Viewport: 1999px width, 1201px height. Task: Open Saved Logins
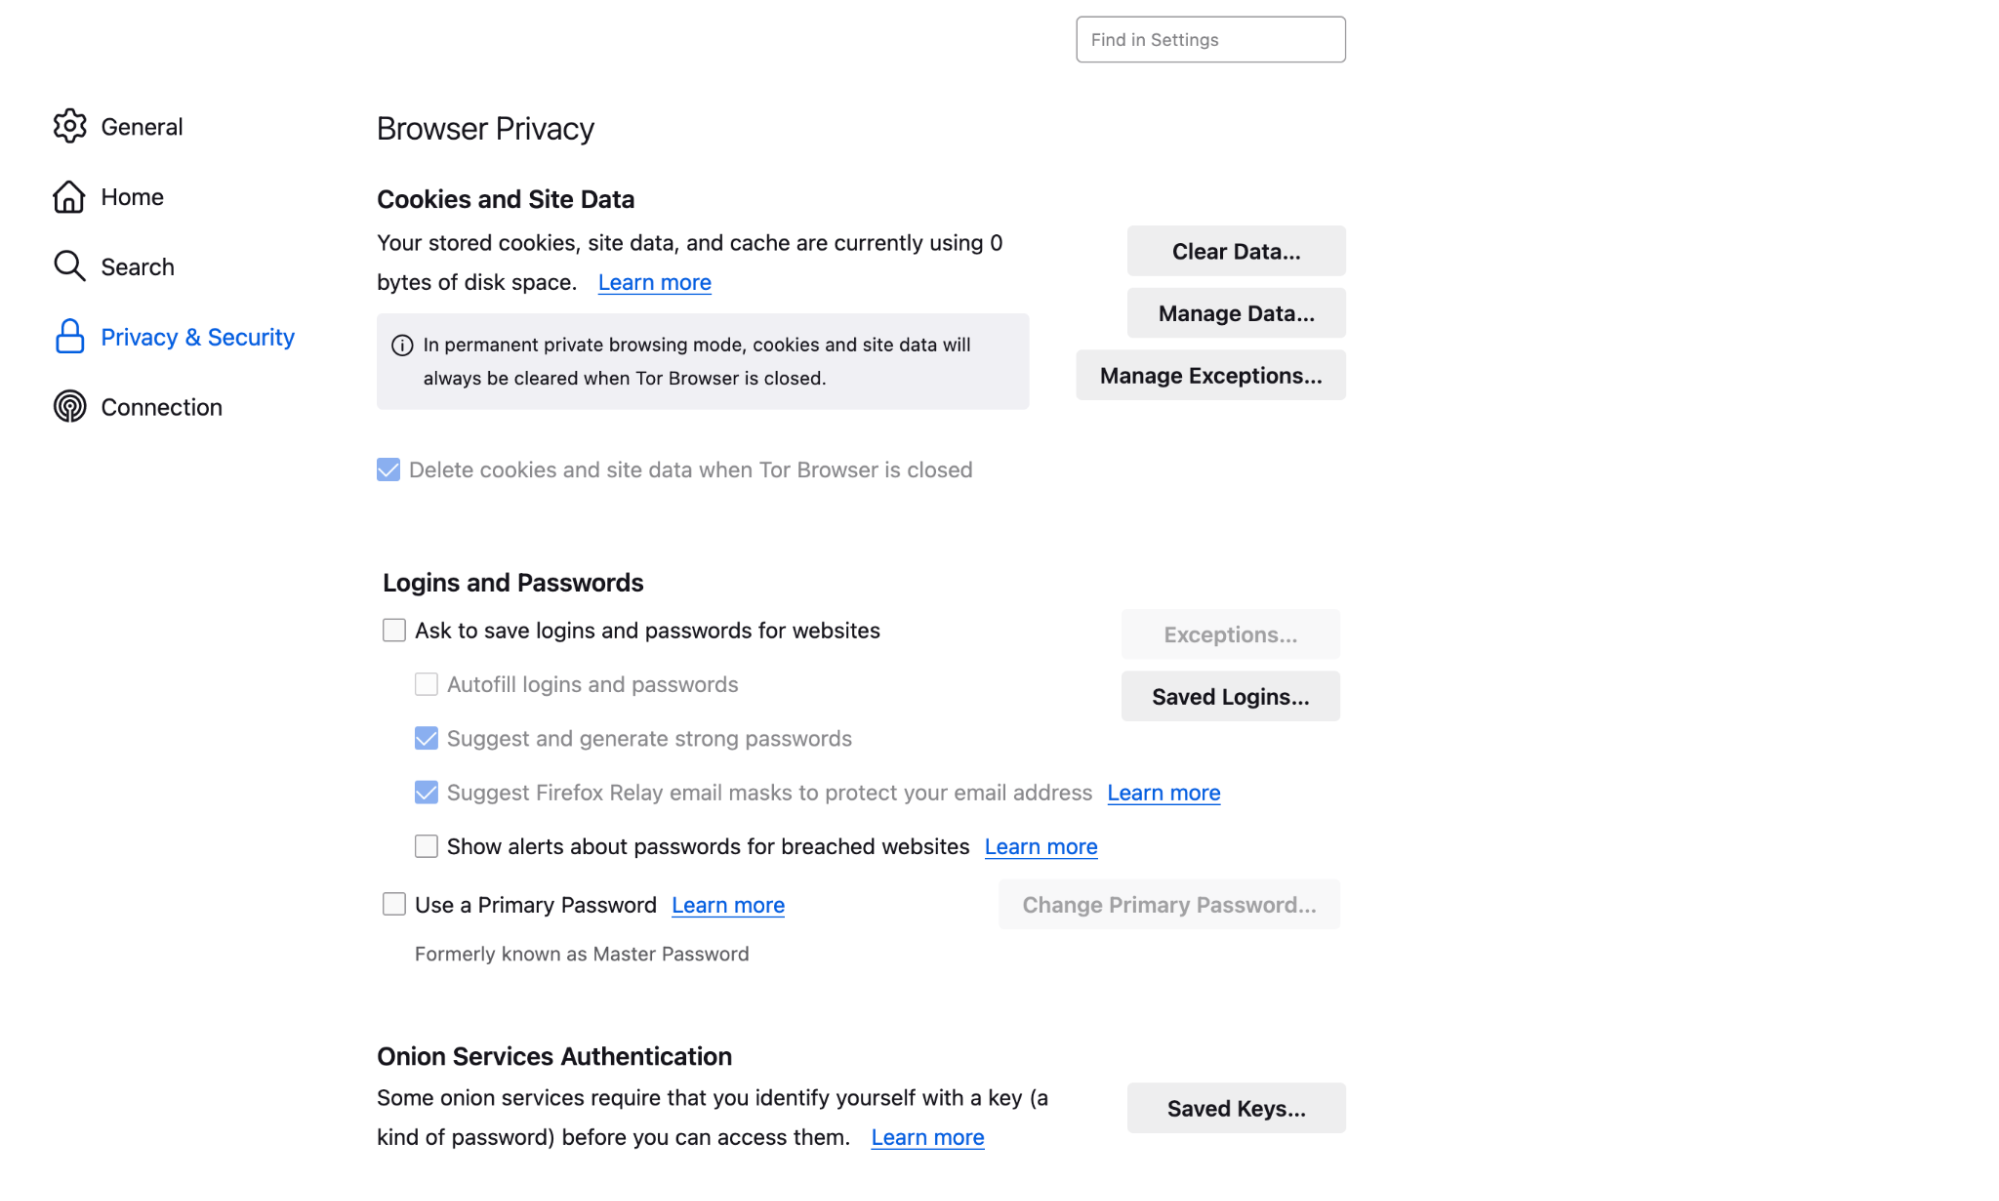[x=1229, y=696]
